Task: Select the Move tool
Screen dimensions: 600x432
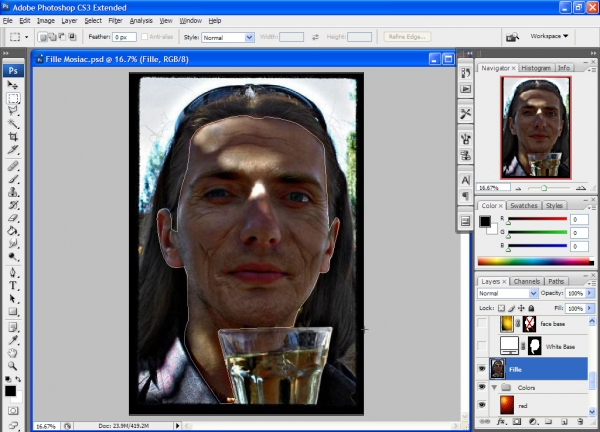Action: click(13, 85)
